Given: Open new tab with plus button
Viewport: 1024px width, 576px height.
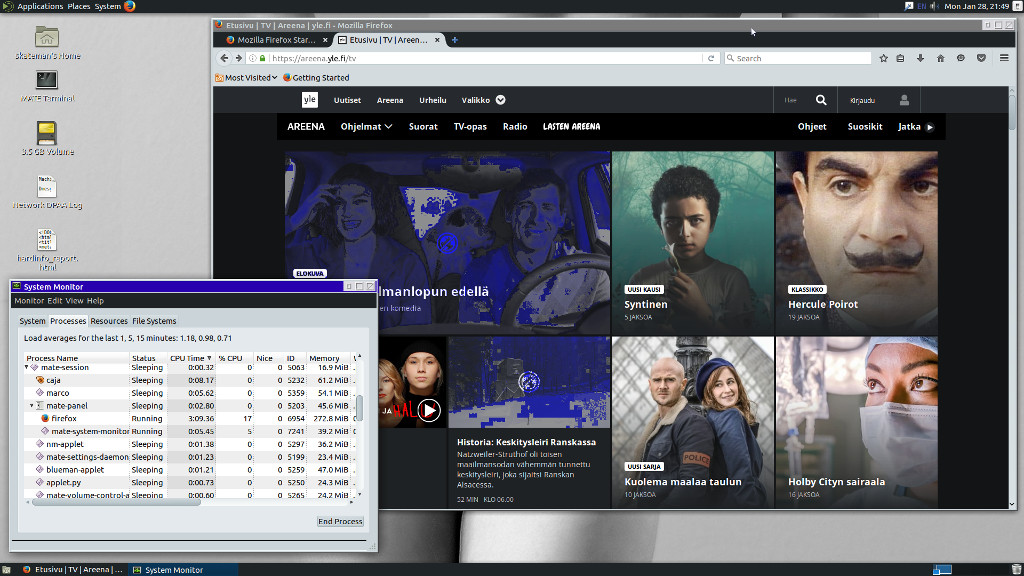Looking at the screenshot, I should (455, 40).
